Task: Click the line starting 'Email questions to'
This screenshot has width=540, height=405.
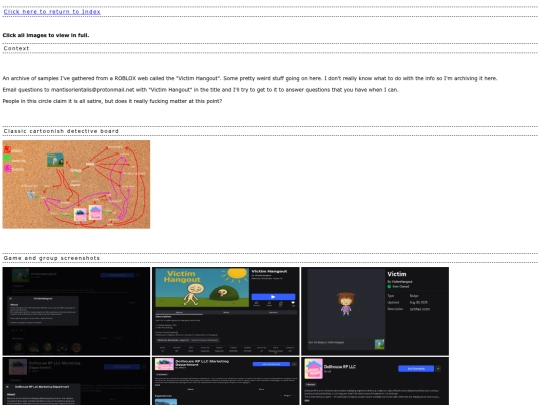Action: (x=200, y=90)
